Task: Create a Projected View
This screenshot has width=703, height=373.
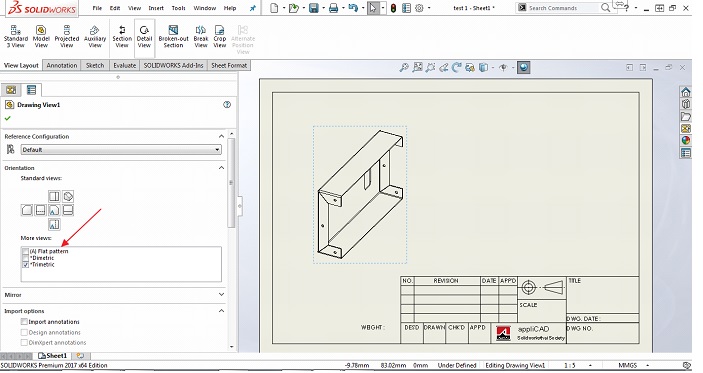Action: pyautogui.click(x=66, y=36)
